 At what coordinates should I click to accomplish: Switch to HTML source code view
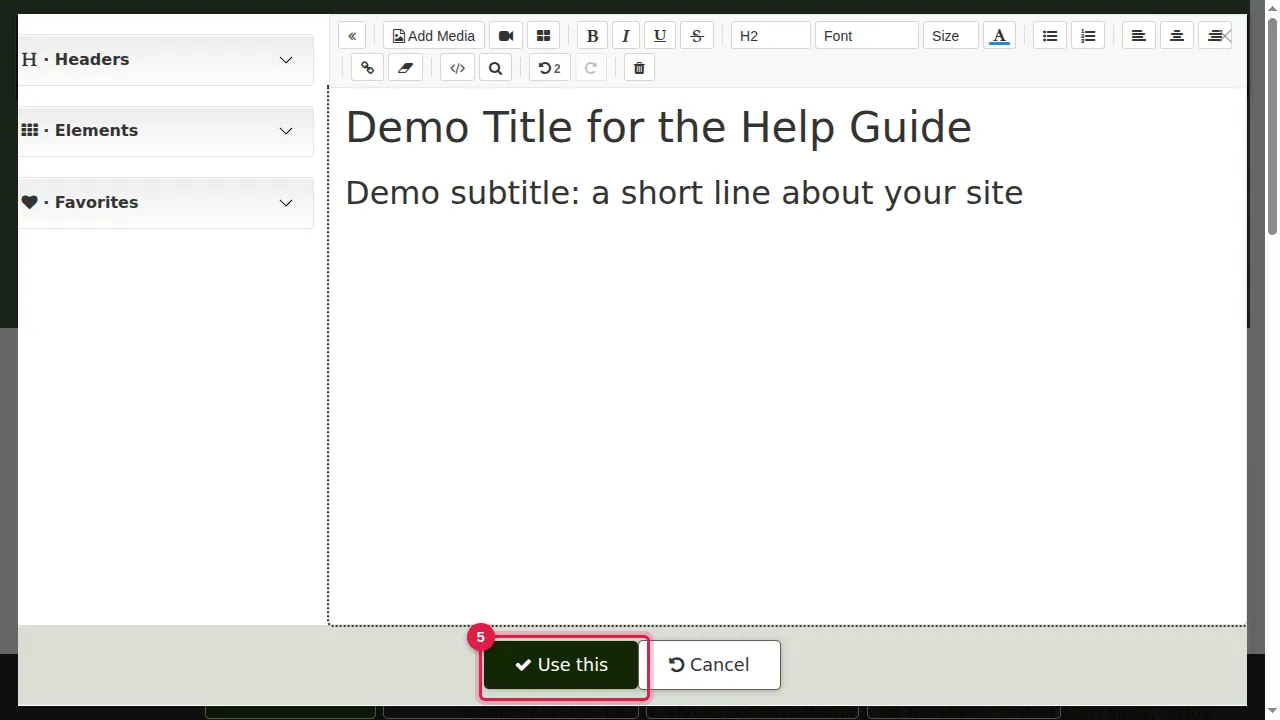(457, 68)
